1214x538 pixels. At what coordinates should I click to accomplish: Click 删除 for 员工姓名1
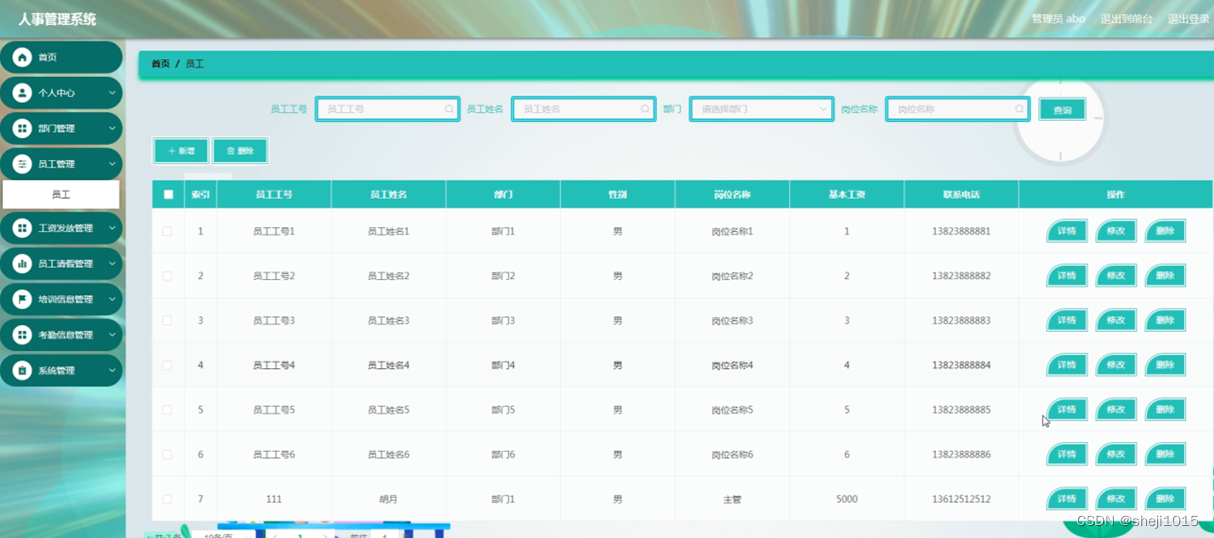click(x=1165, y=231)
